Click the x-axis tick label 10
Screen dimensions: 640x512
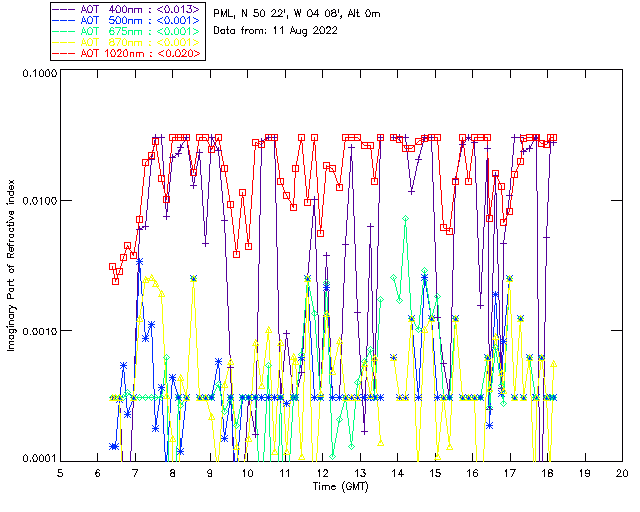(247, 472)
